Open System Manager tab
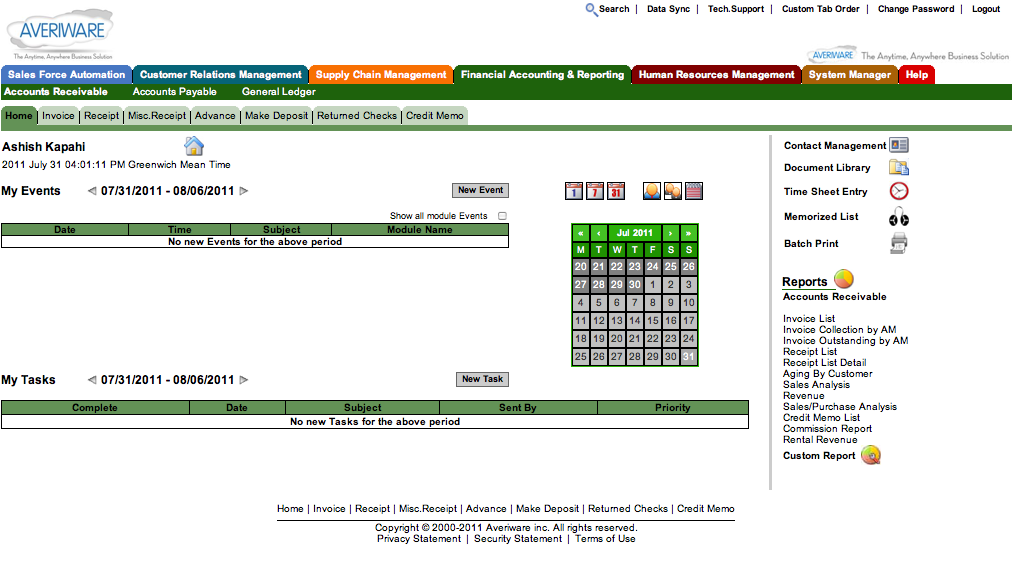The height and width of the screenshot is (562, 1017). pyautogui.click(x=850, y=75)
